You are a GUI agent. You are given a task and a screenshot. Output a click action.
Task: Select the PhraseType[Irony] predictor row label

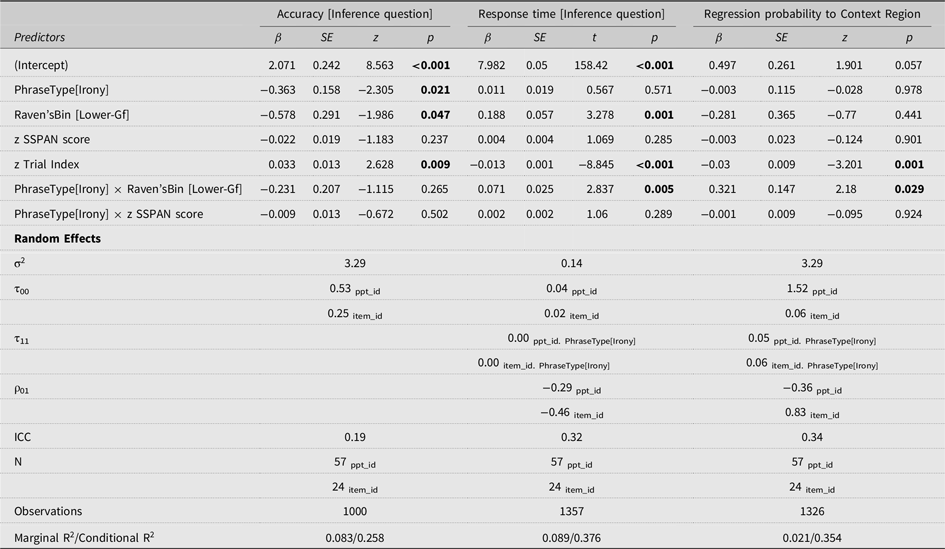click(61, 90)
